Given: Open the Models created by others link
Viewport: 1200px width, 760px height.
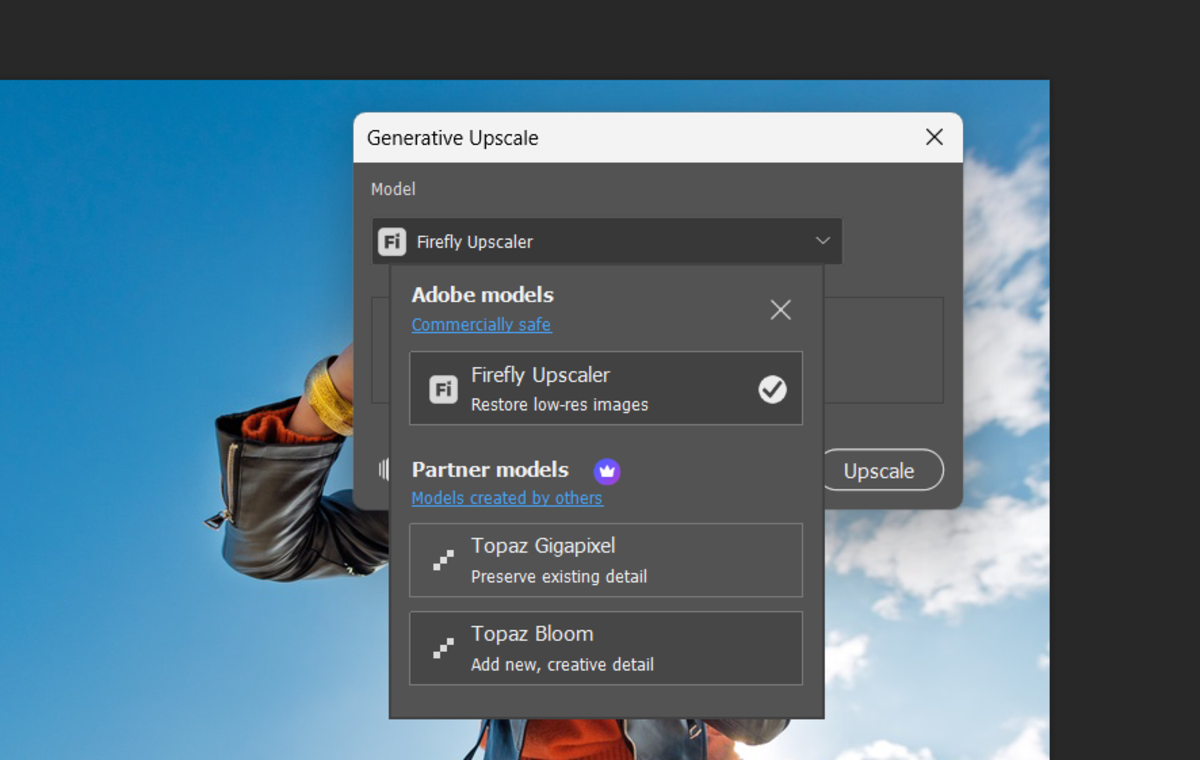Looking at the screenshot, I should click(507, 498).
